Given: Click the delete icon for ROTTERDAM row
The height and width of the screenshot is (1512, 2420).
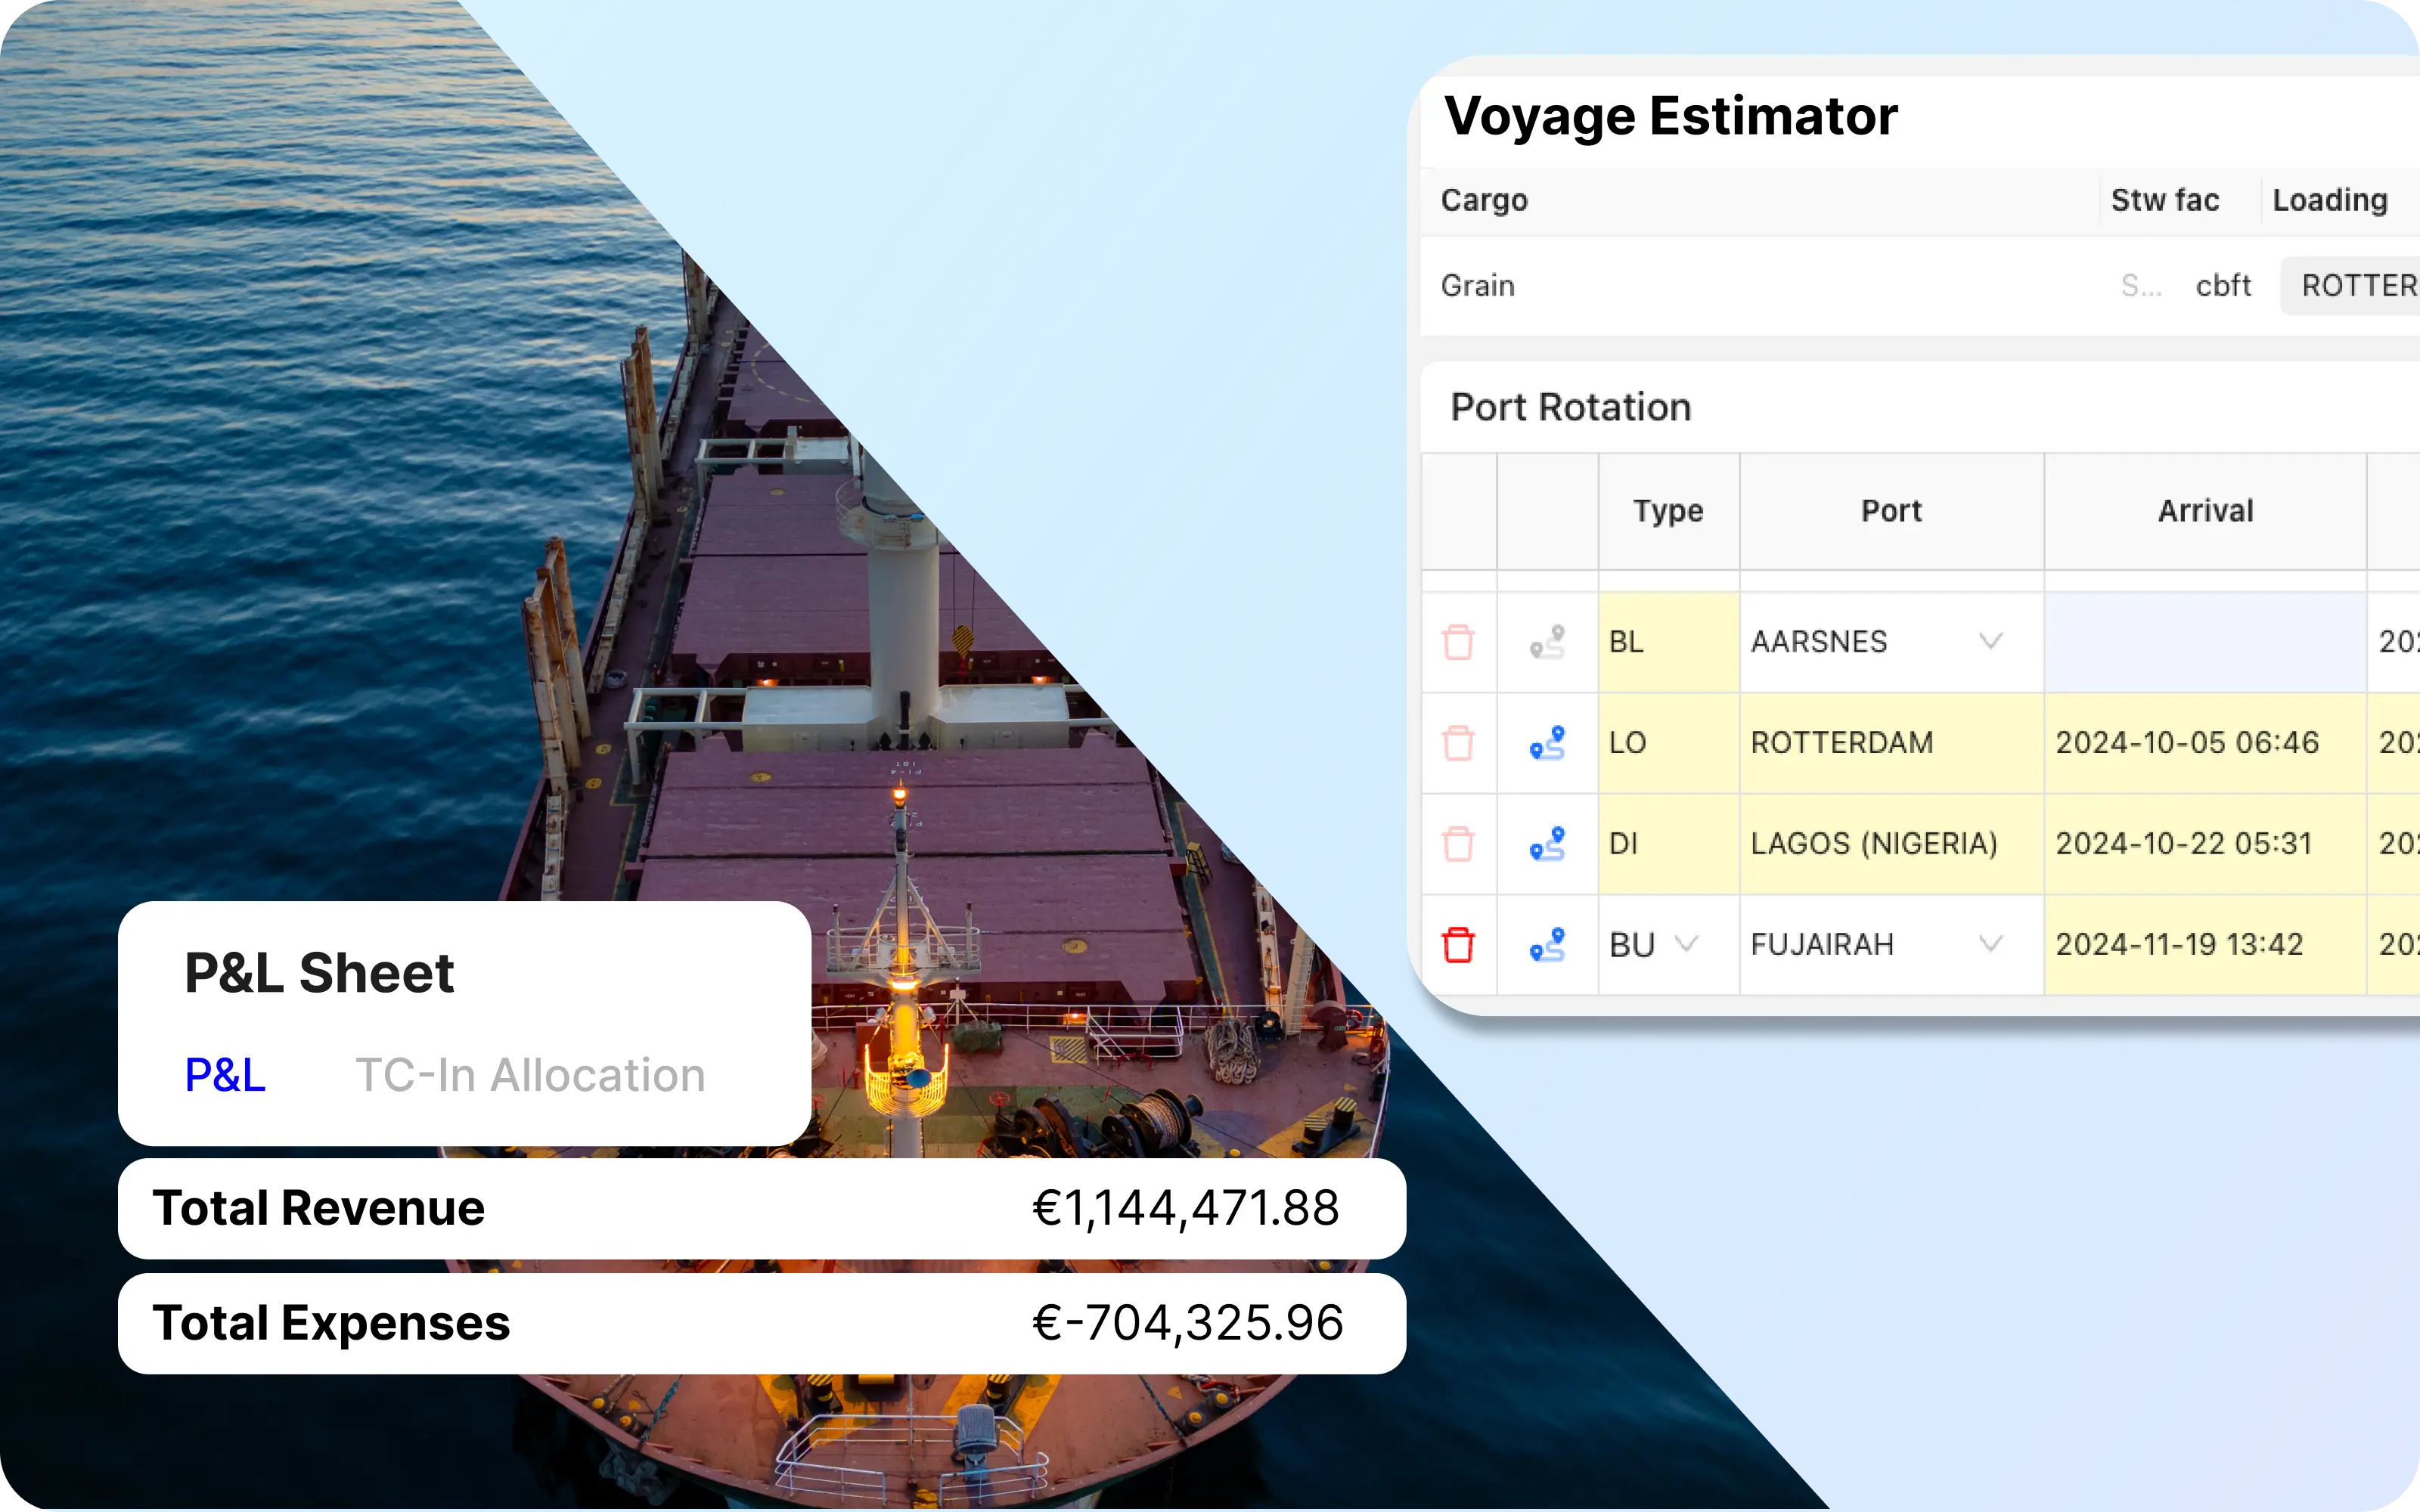Looking at the screenshot, I should pos(1460,742).
